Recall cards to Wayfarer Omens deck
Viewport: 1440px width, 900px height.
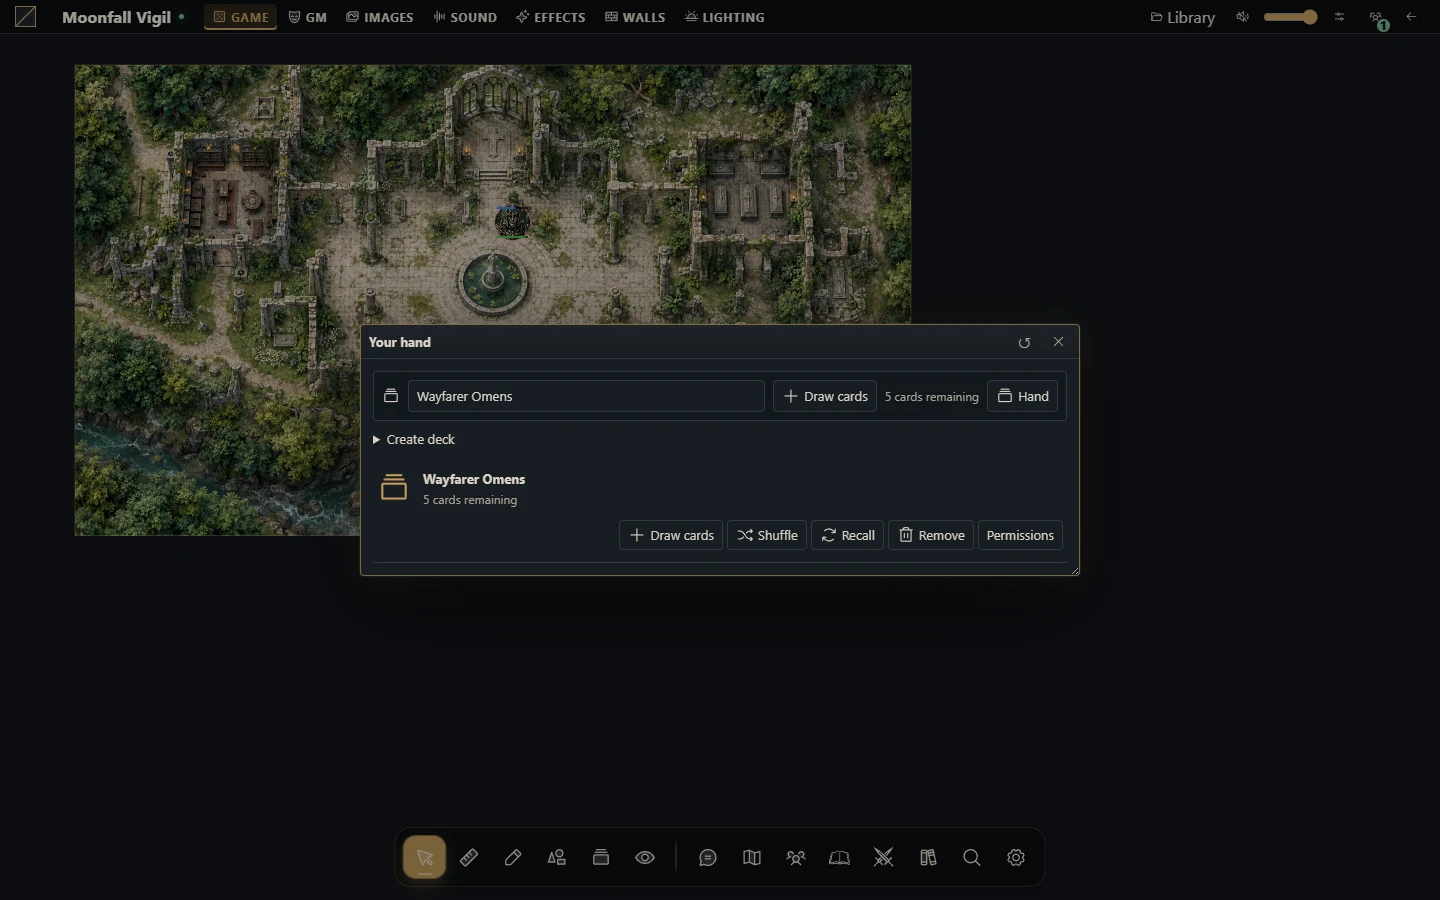pos(848,535)
